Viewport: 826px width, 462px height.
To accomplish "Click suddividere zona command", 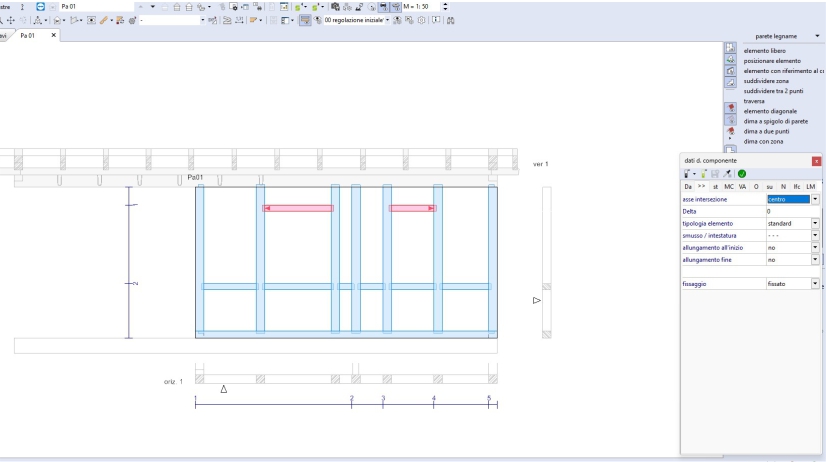I will coord(767,81).
